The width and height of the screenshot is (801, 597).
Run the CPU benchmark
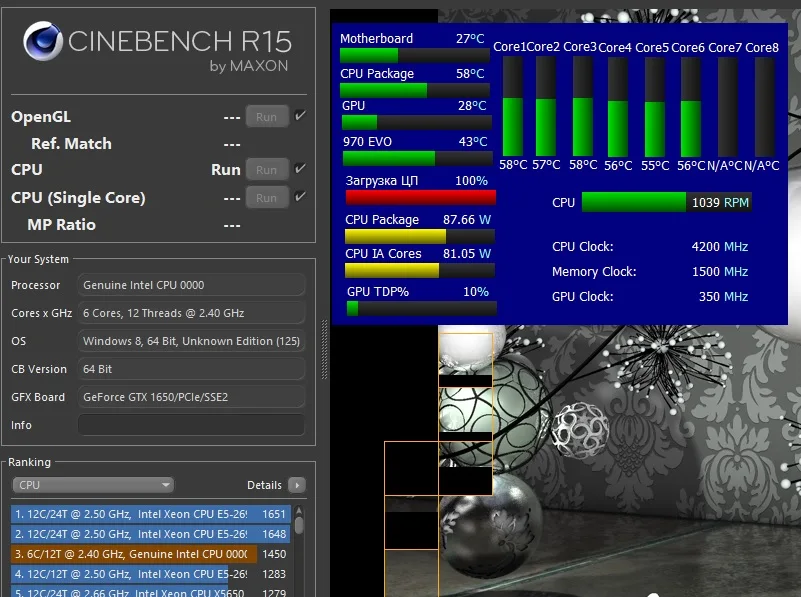pos(267,170)
